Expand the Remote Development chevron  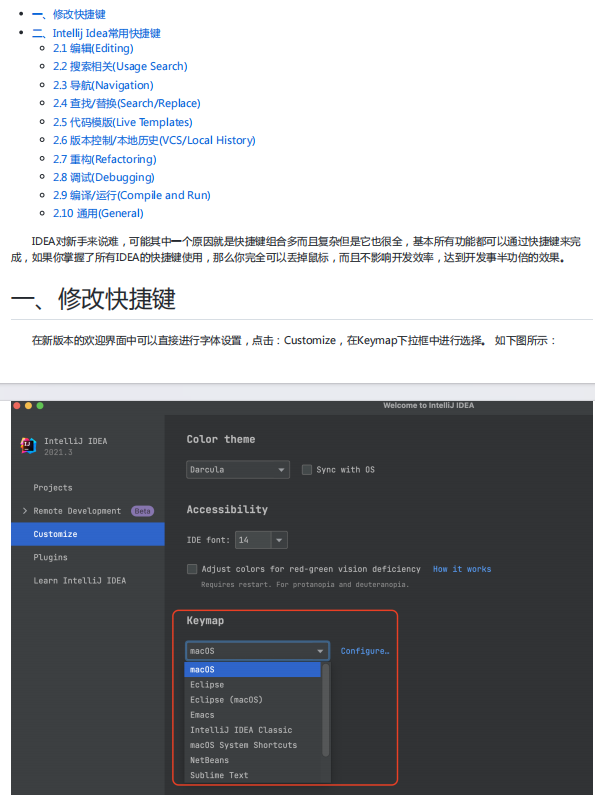click(x=25, y=511)
